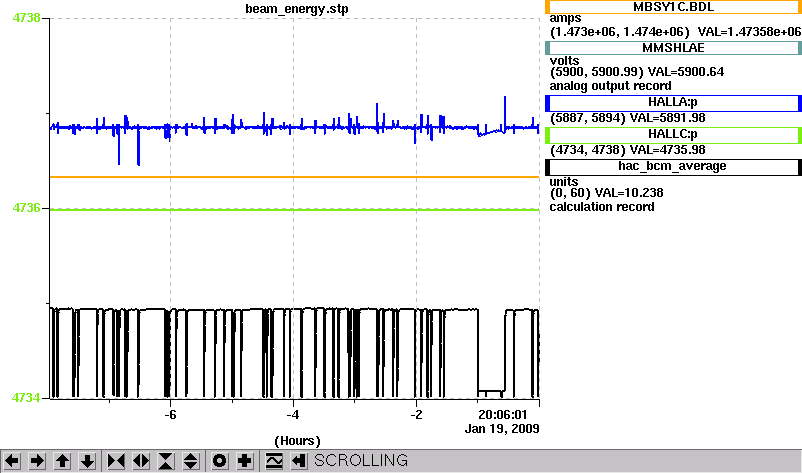Click the VAL=5900.64 reading

686,72
